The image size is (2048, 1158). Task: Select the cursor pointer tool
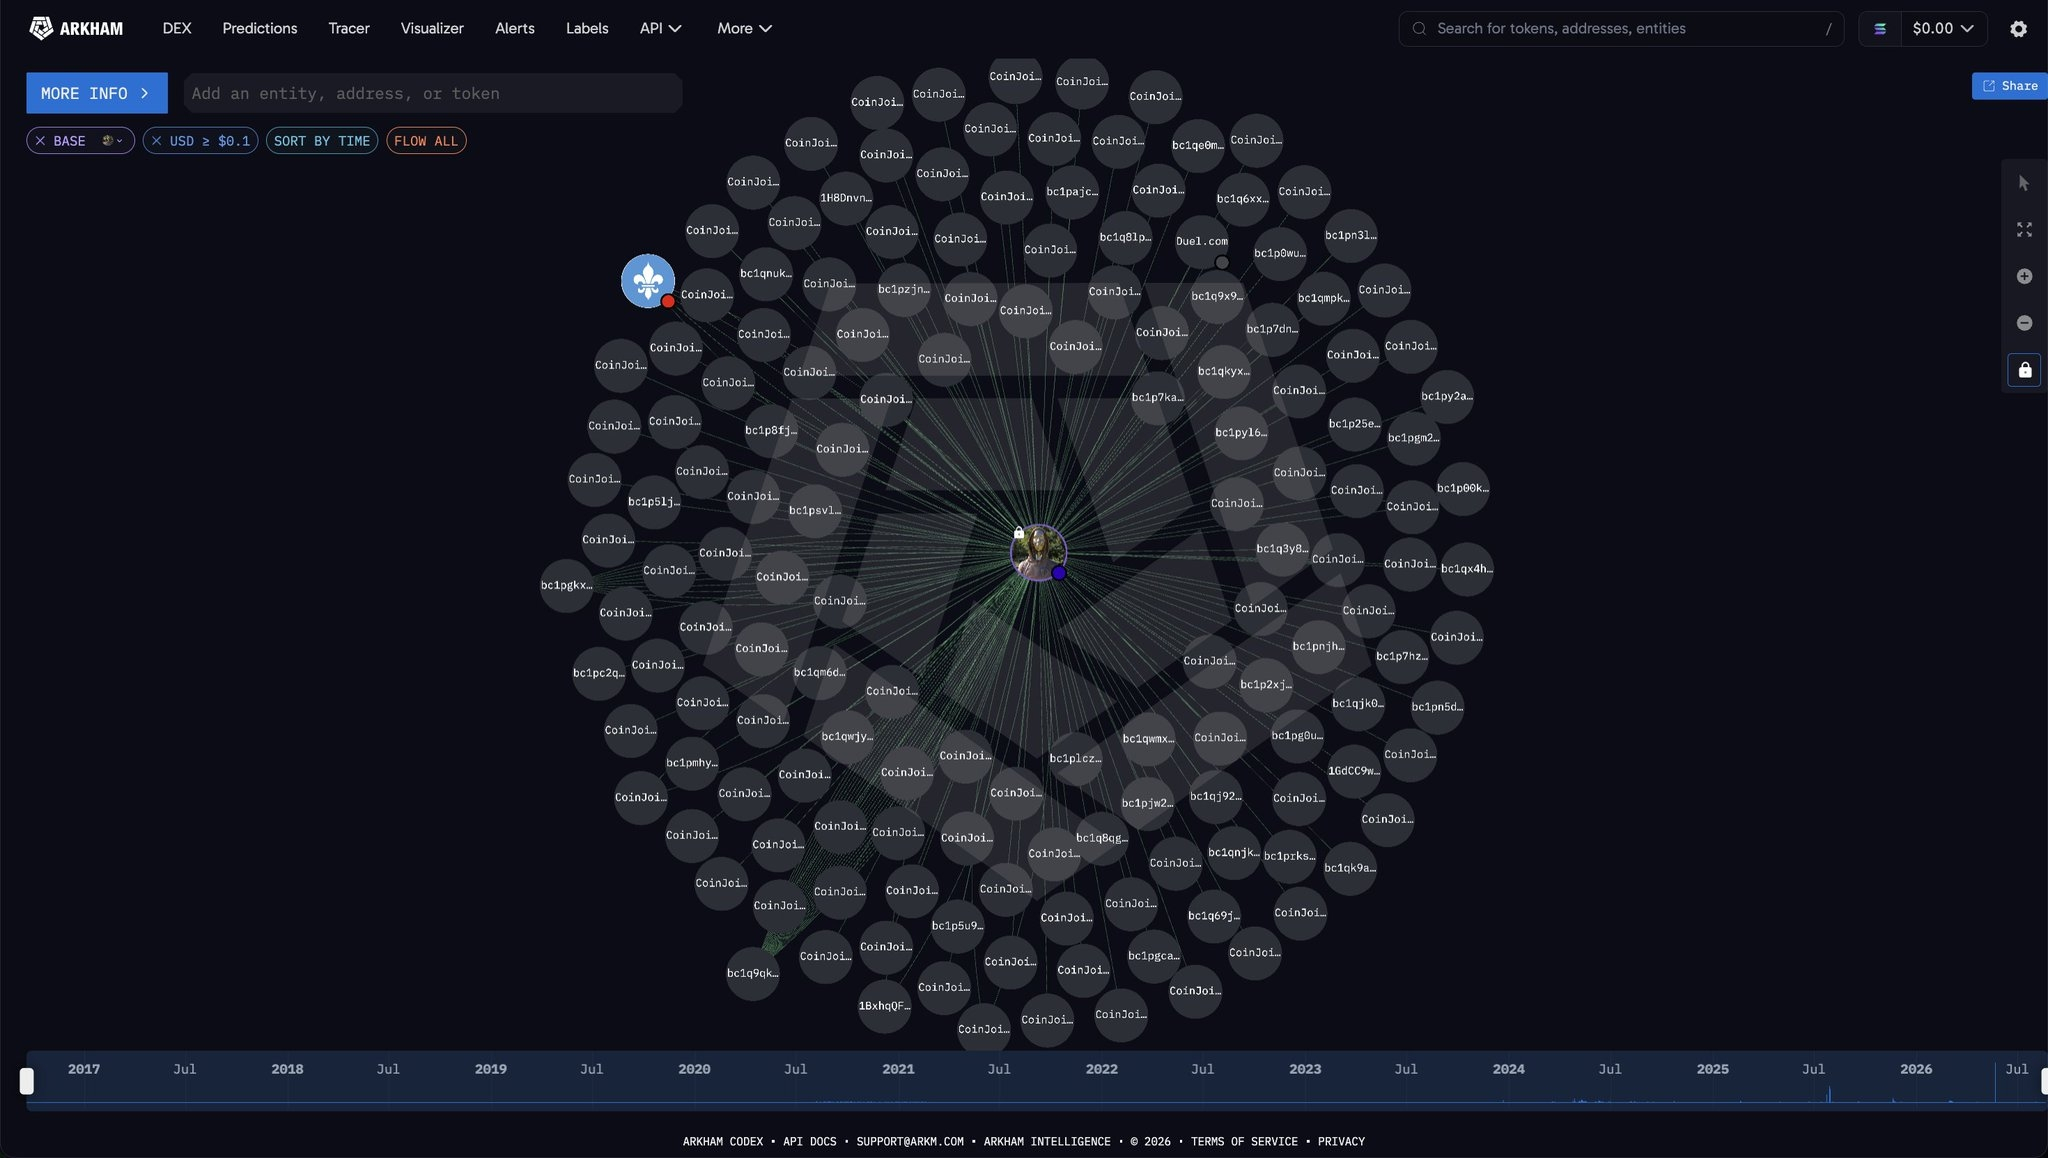[2024, 183]
